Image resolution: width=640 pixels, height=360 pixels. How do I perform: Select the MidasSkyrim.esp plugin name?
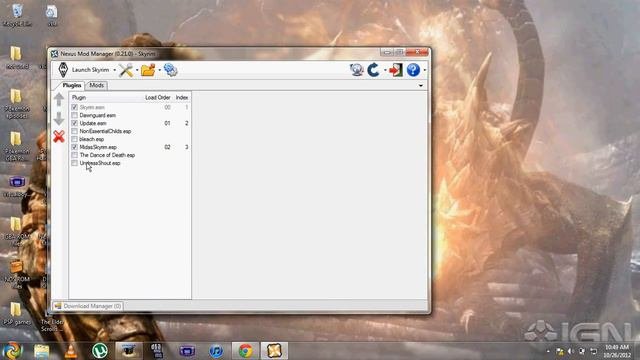(98, 147)
